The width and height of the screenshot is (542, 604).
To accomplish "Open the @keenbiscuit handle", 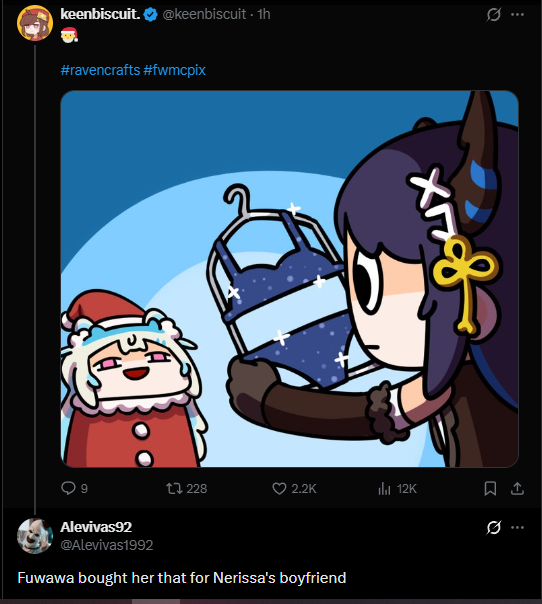I will [x=204, y=14].
